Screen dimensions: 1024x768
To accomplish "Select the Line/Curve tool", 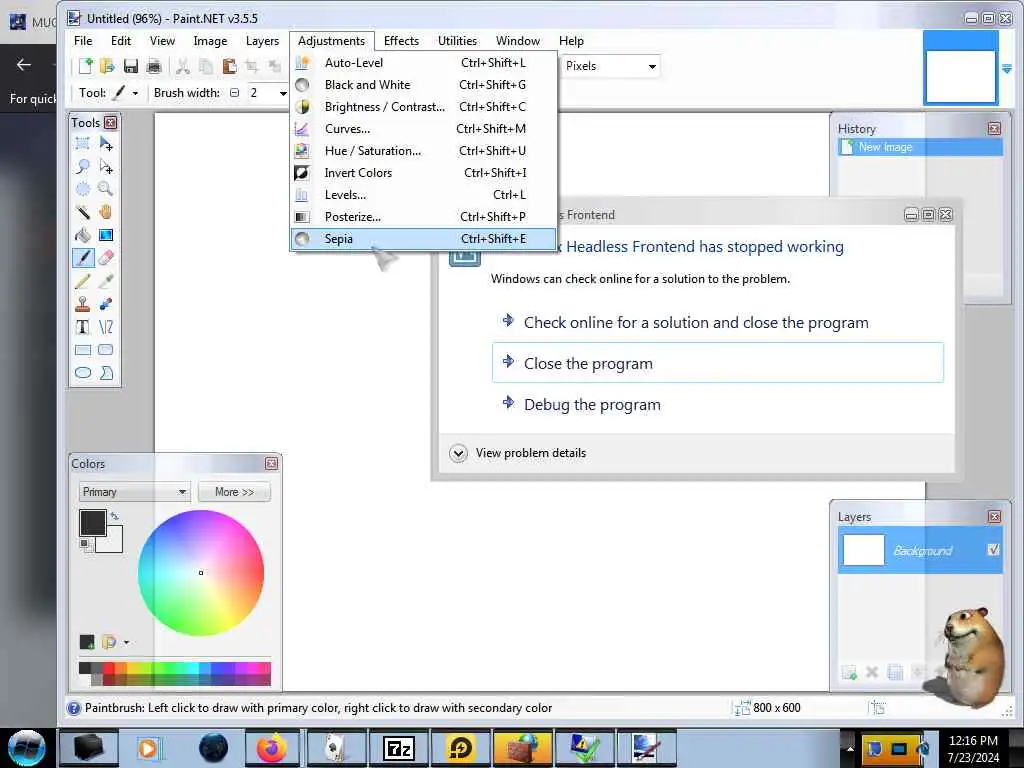I will click(106, 327).
